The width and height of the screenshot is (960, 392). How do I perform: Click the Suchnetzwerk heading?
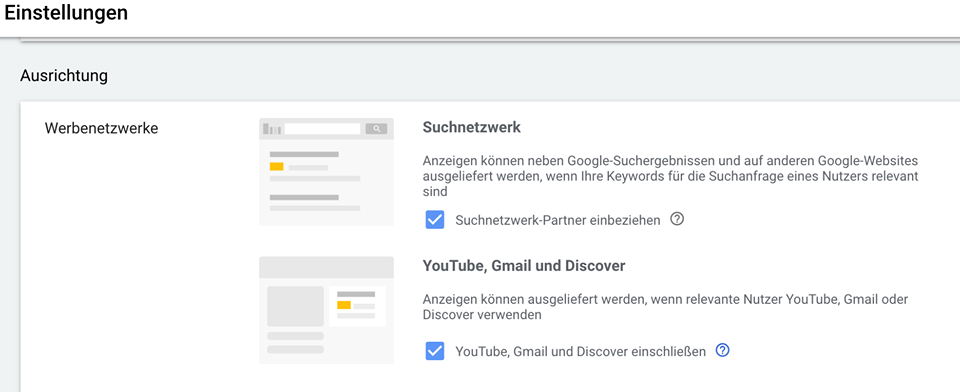[471, 127]
